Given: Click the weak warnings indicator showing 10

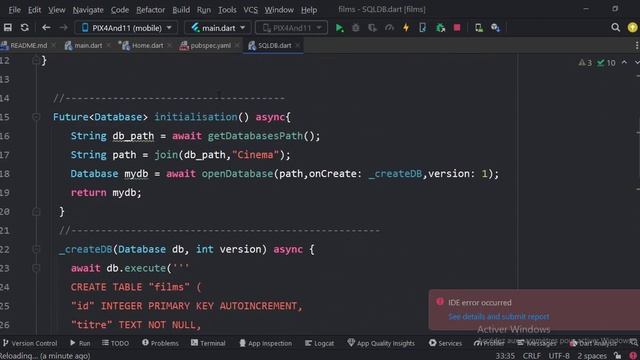Looking at the screenshot, I should (x=606, y=63).
